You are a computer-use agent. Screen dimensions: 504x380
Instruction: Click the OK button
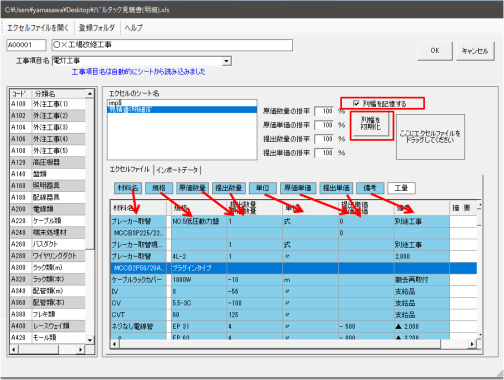[435, 51]
